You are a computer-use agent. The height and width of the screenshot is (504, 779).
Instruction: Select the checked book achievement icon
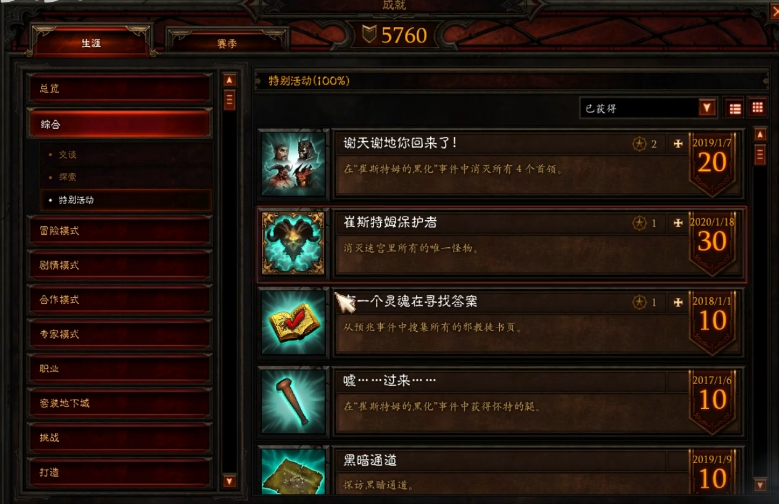click(x=293, y=322)
